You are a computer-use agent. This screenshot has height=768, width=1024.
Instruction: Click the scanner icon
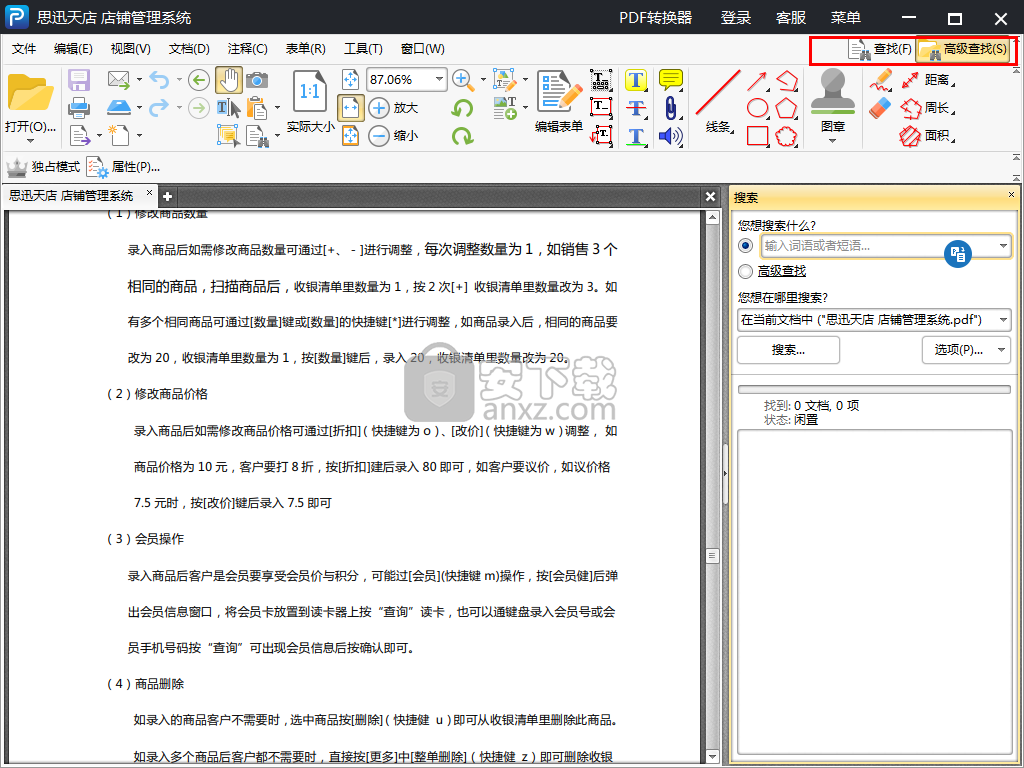click(x=119, y=107)
